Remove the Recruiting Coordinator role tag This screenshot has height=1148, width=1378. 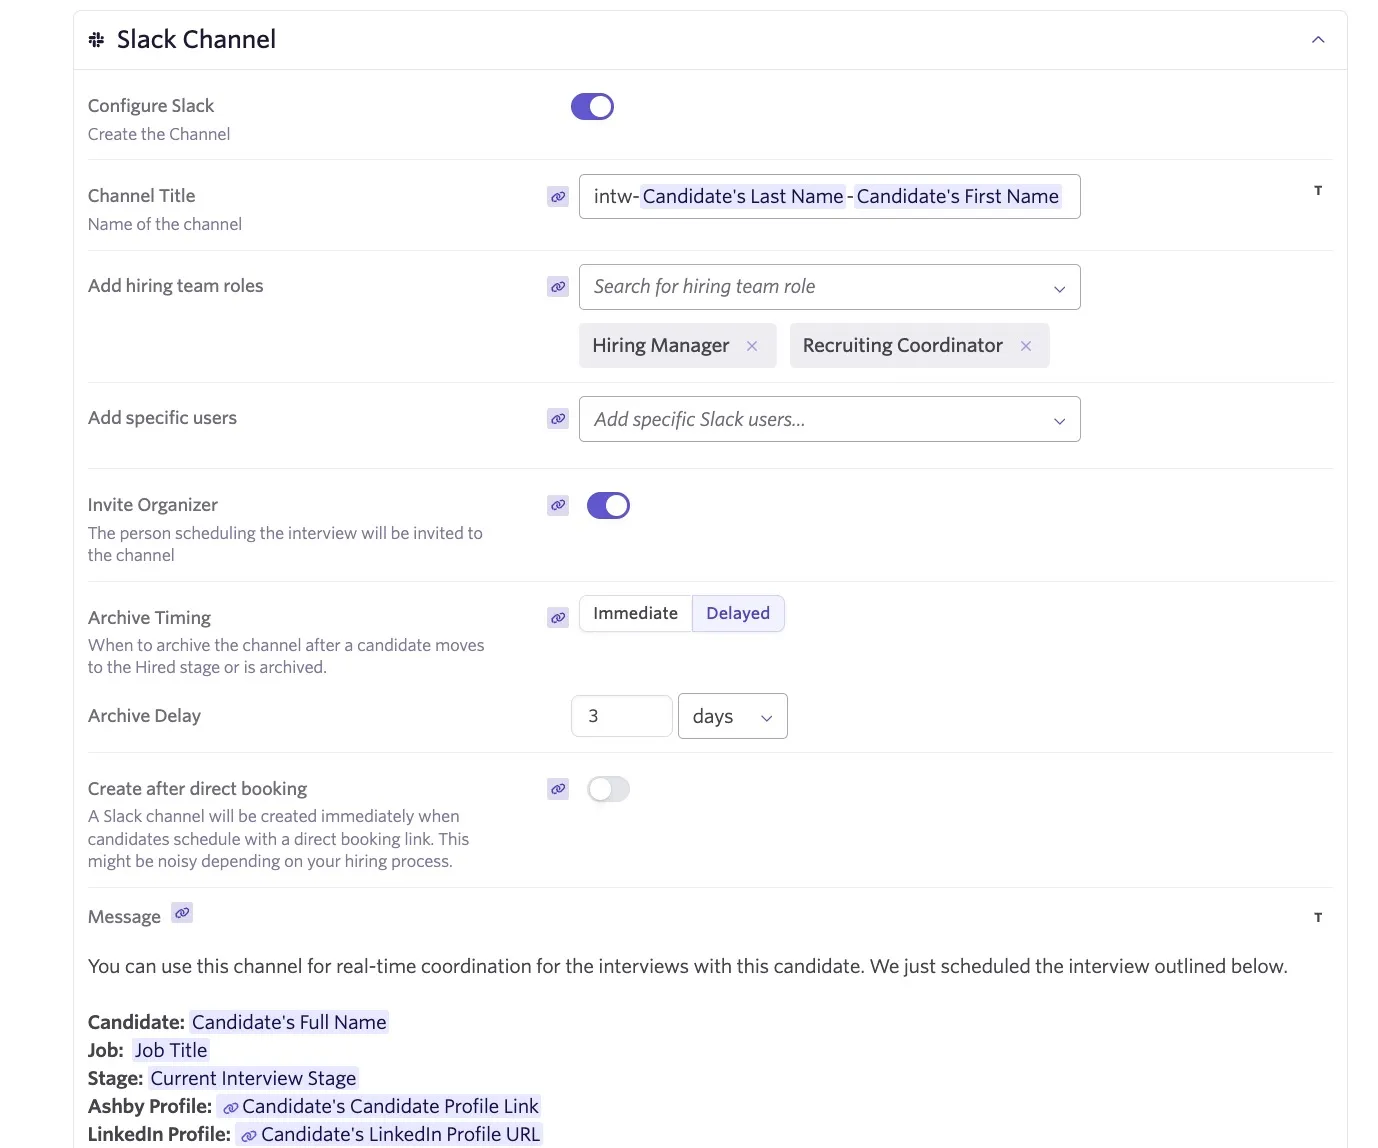point(1026,346)
